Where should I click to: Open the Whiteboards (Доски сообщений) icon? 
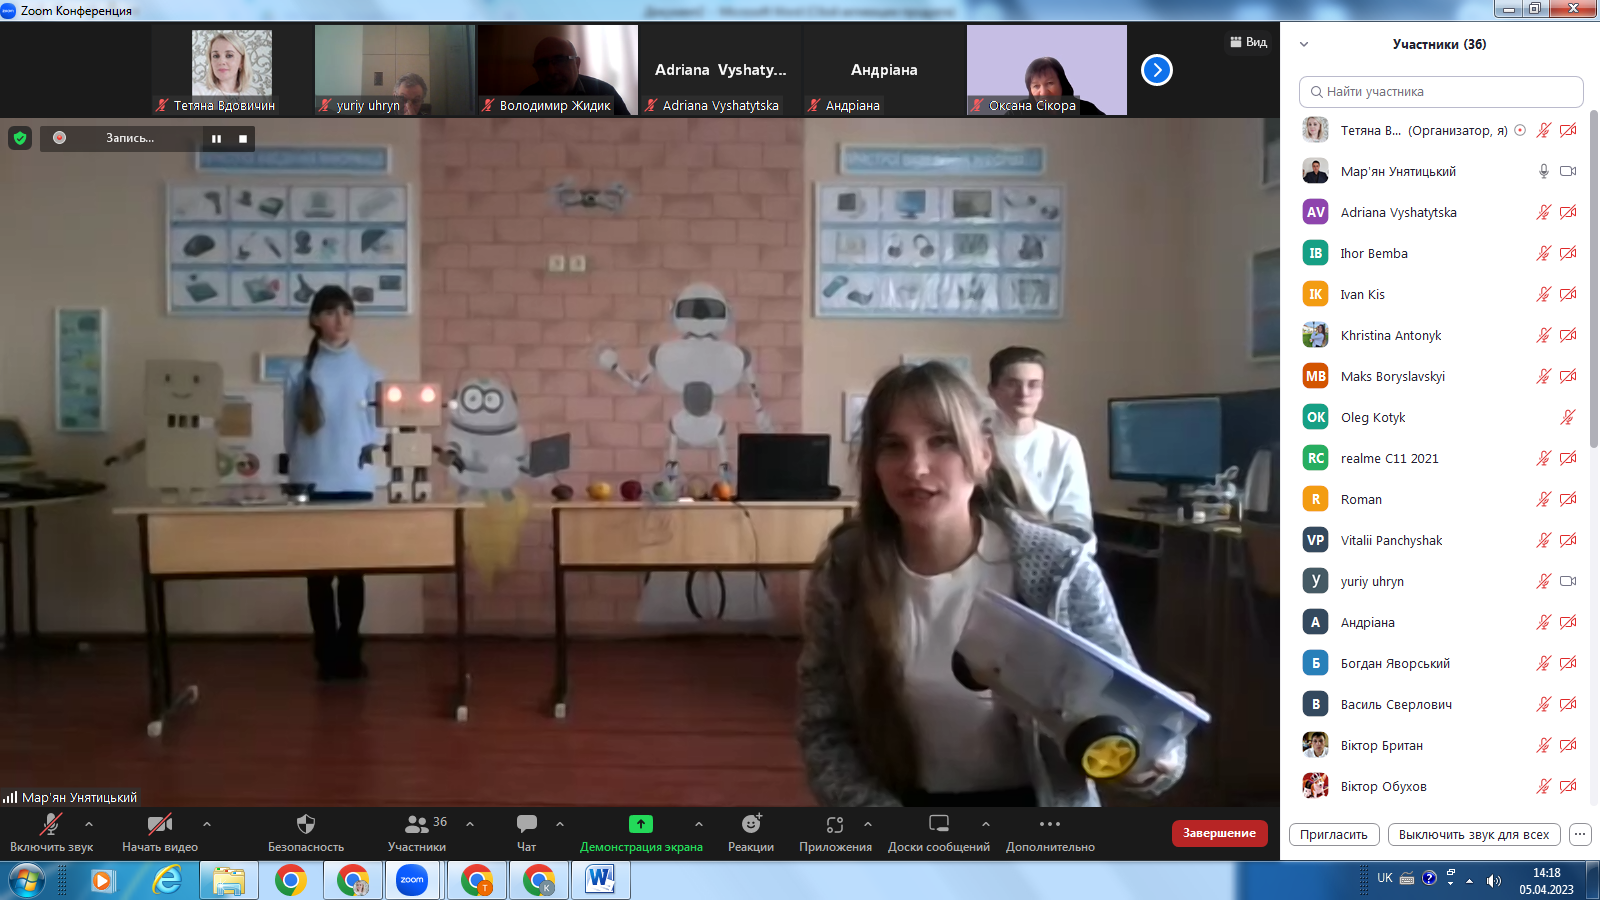(938, 824)
